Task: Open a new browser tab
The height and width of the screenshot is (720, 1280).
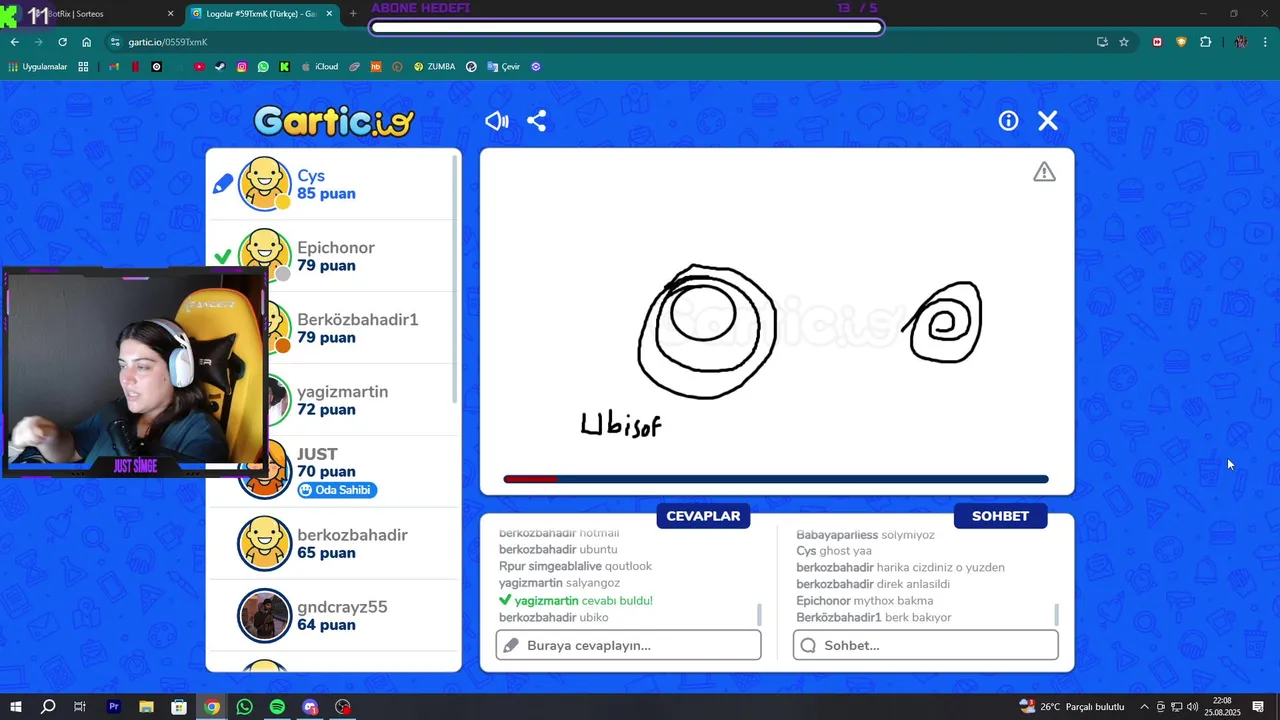Action: point(352,14)
